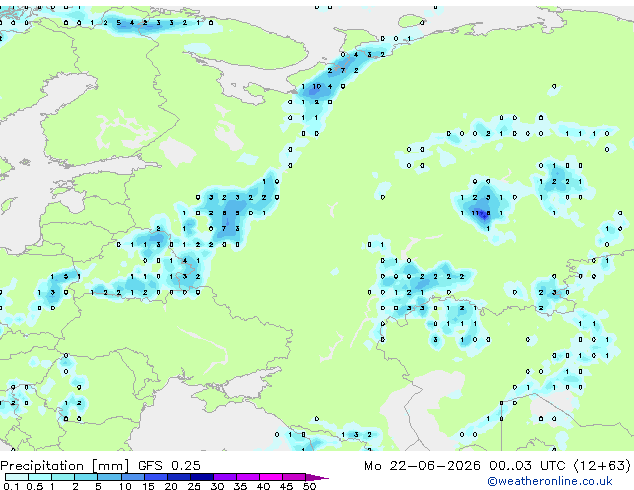
Task: Click the '0.1' legend label
Action: tap(9, 486)
